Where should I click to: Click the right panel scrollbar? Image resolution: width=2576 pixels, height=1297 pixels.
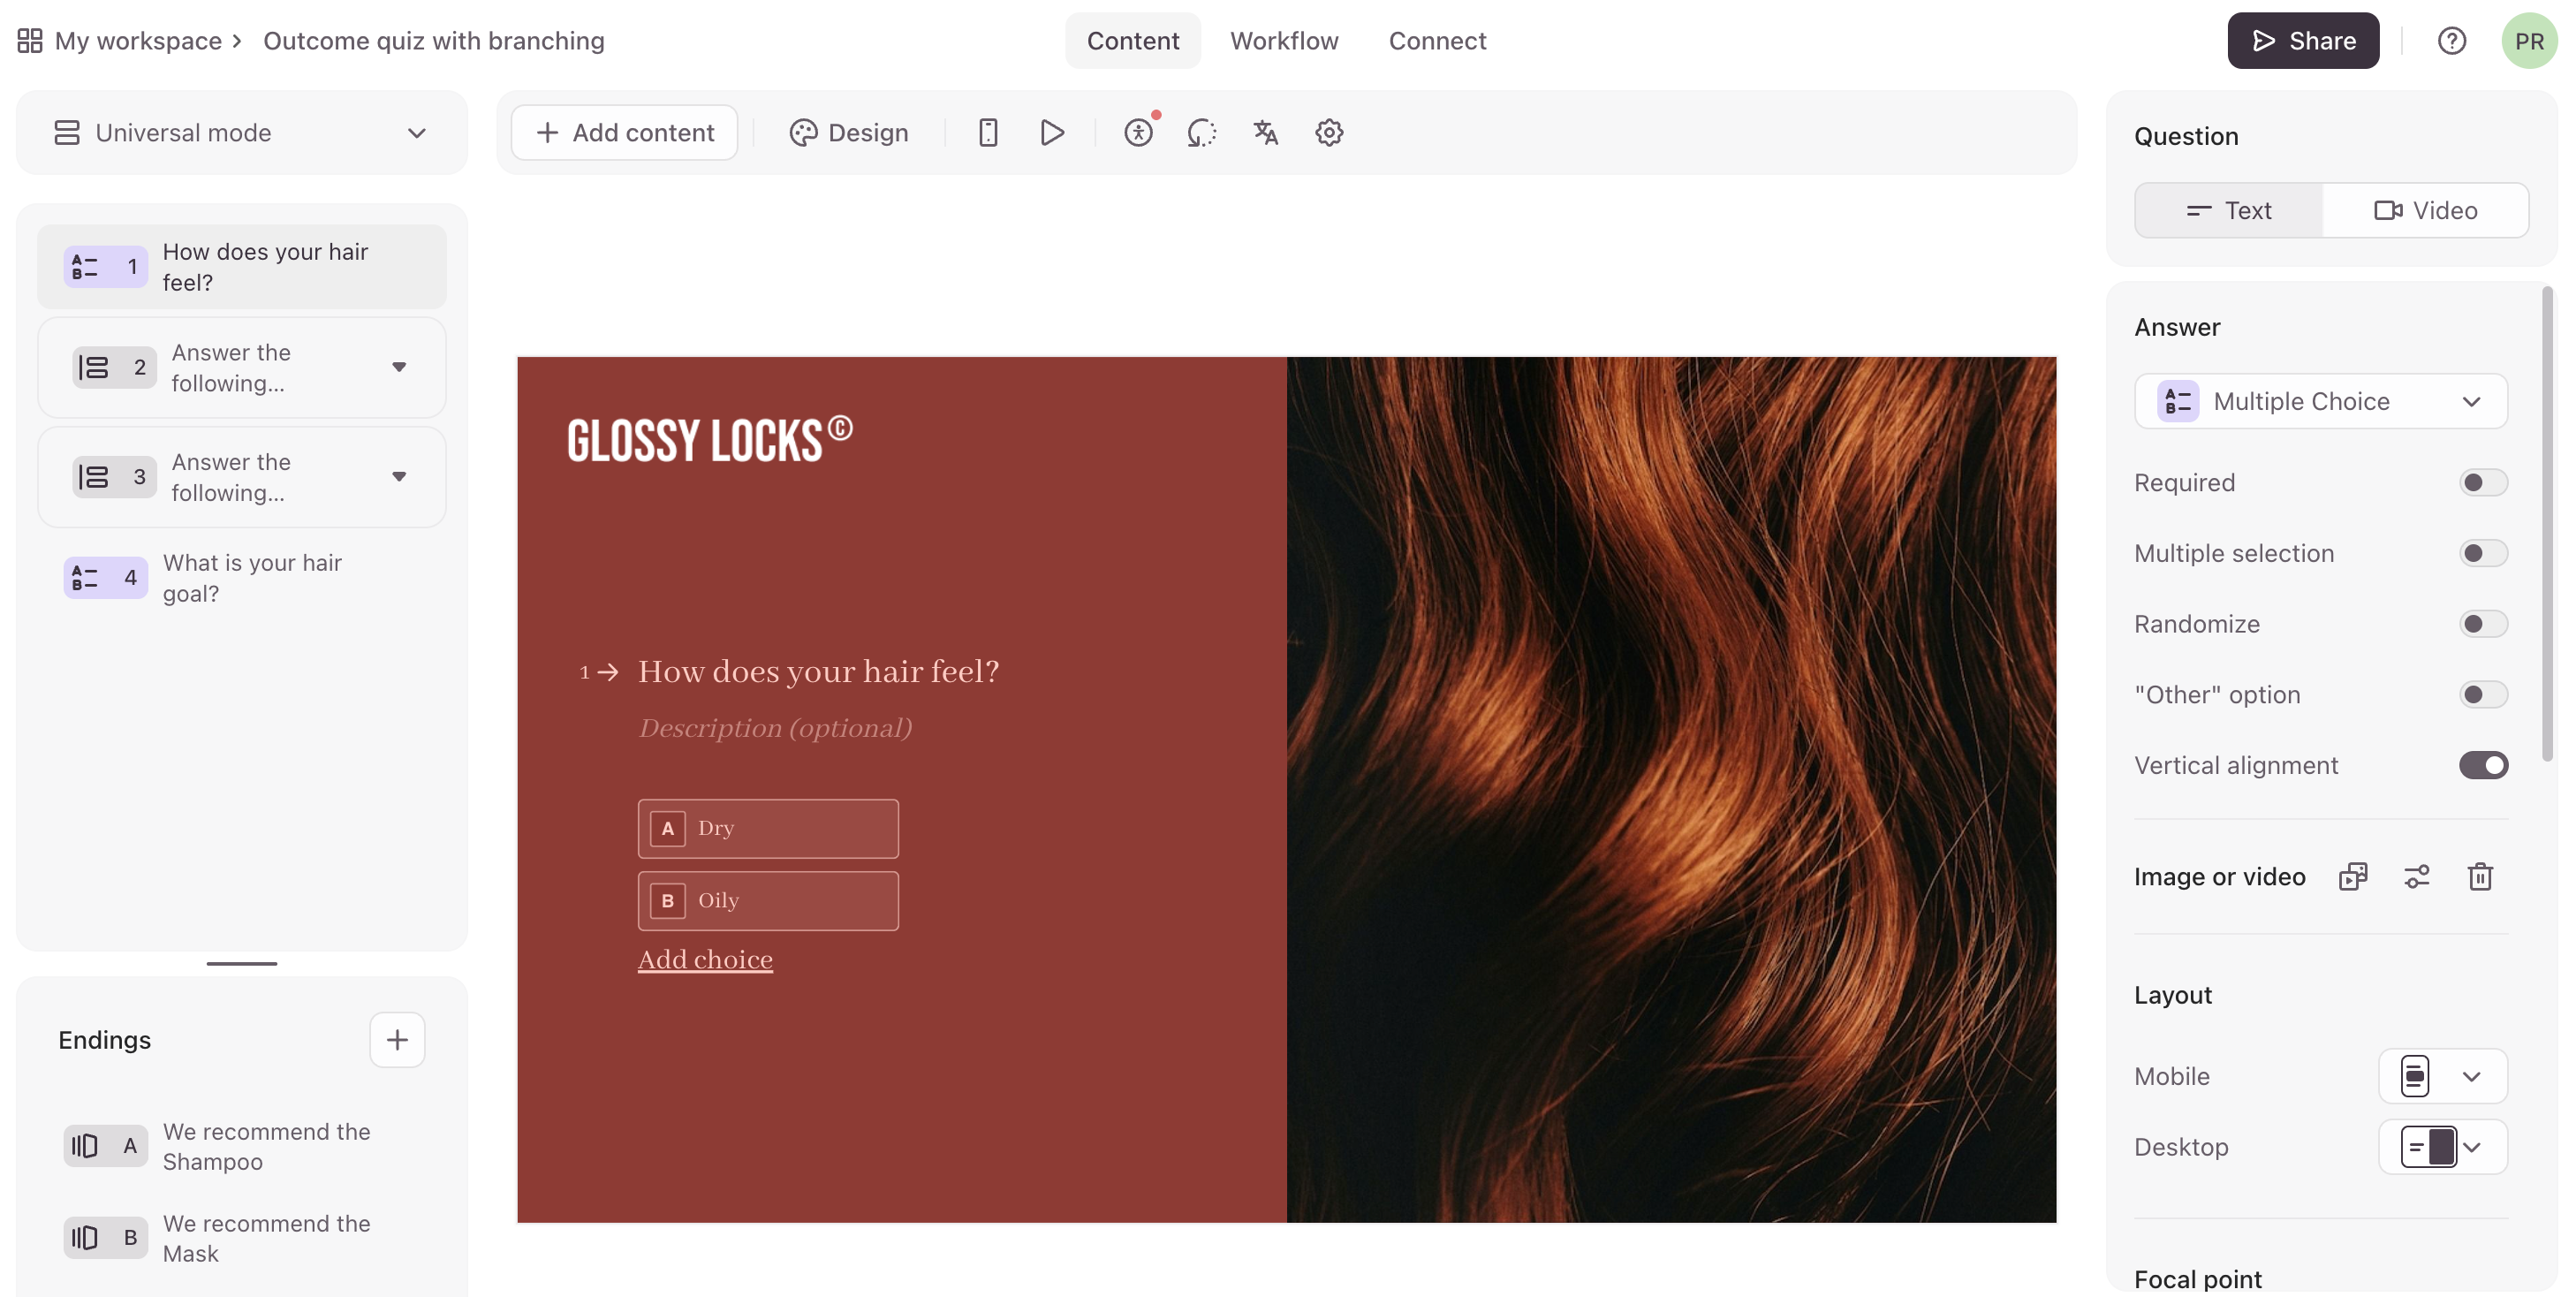pyautogui.click(x=2548, y=524)
